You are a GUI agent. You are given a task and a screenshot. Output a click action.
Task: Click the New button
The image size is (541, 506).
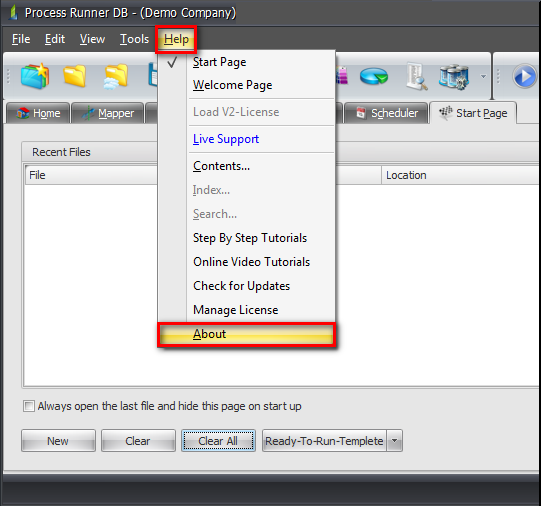pos(58,440)
